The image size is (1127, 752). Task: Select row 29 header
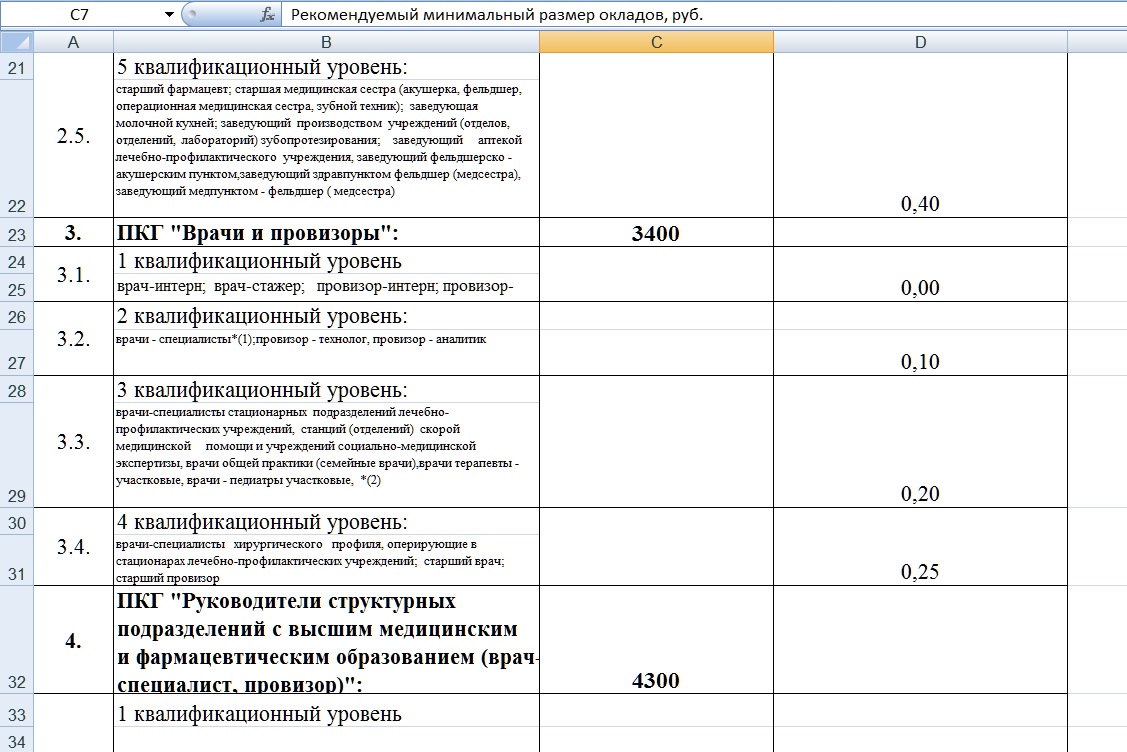tap(17, 455)
